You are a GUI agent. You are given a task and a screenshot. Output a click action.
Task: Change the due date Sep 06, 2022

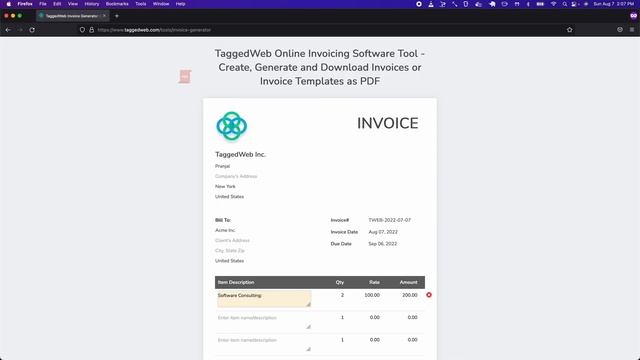382,244
